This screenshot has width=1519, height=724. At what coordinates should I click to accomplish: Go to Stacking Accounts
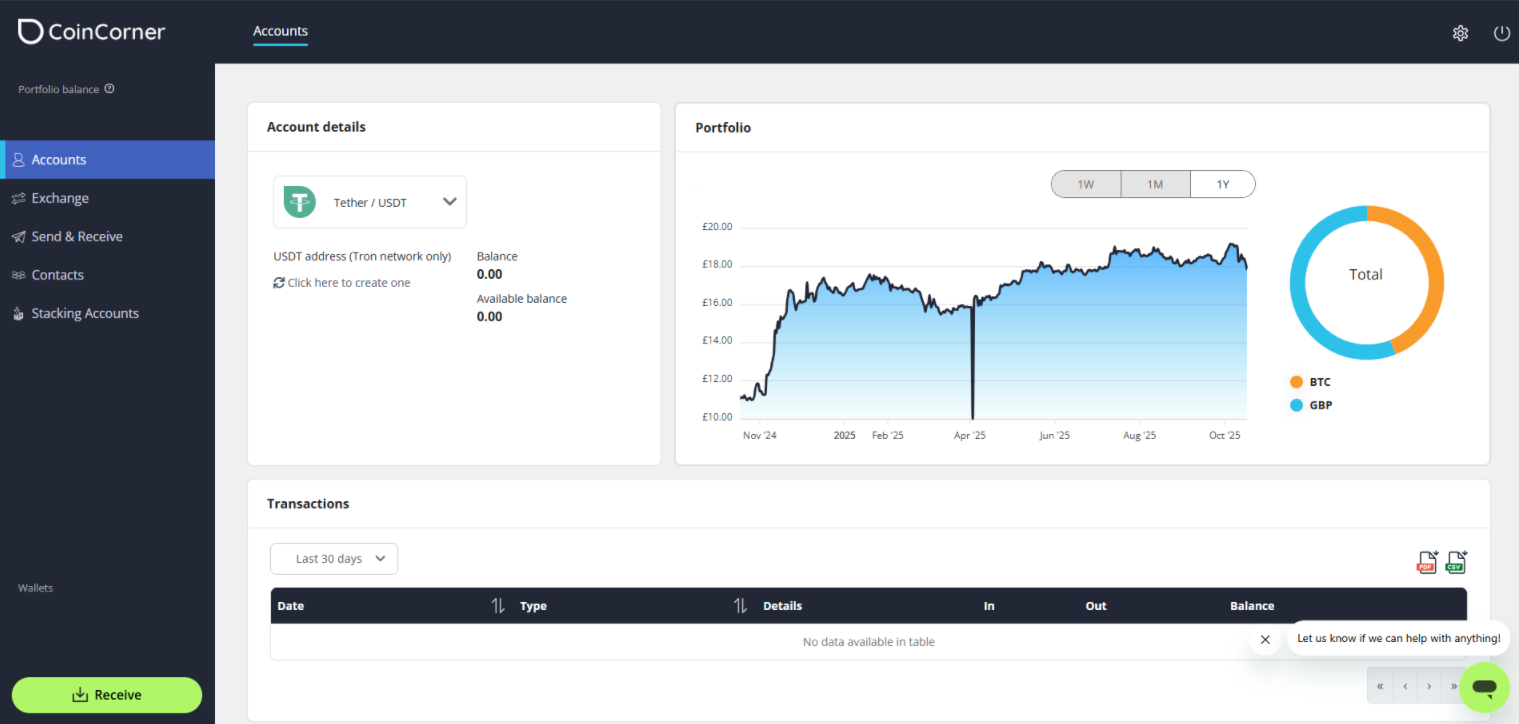(x=84, y=312)
